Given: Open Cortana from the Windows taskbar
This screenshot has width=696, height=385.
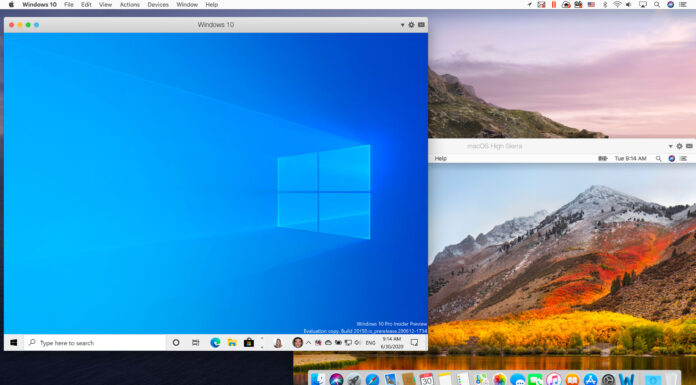Looking at the screenshot, I should 176,343.
